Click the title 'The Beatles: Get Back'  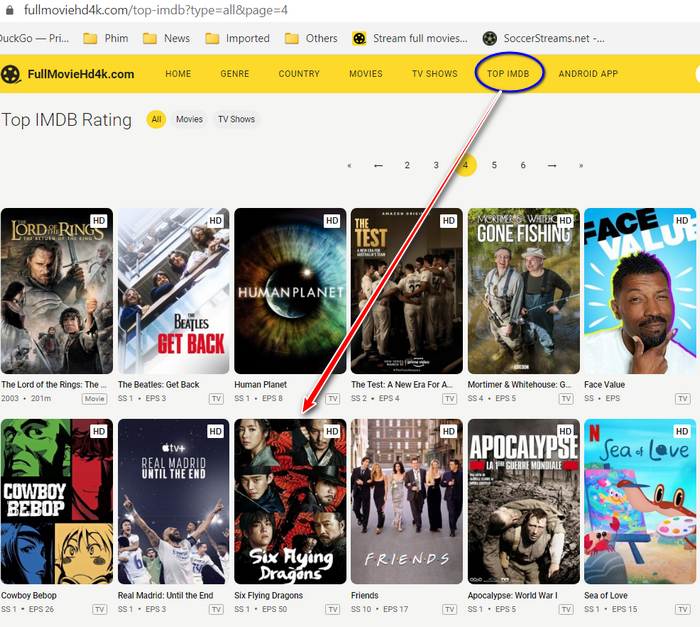coord(158,385)
